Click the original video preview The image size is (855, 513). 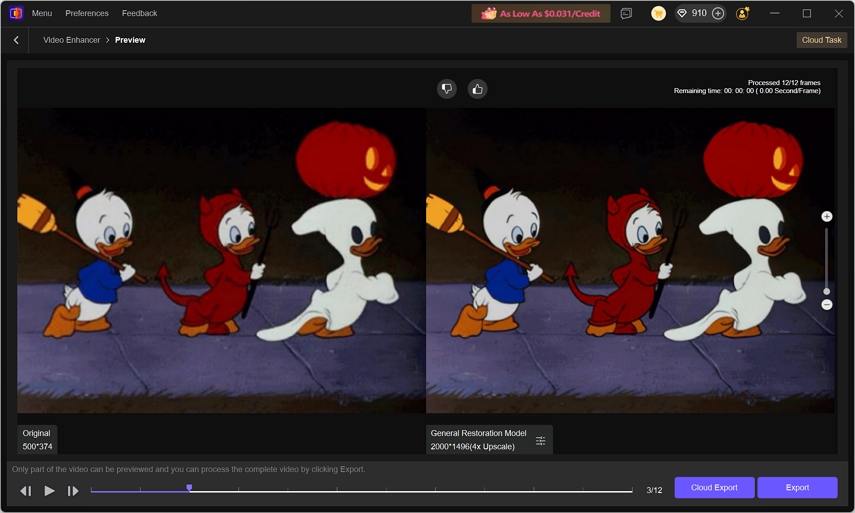click(x=221, y=261)
